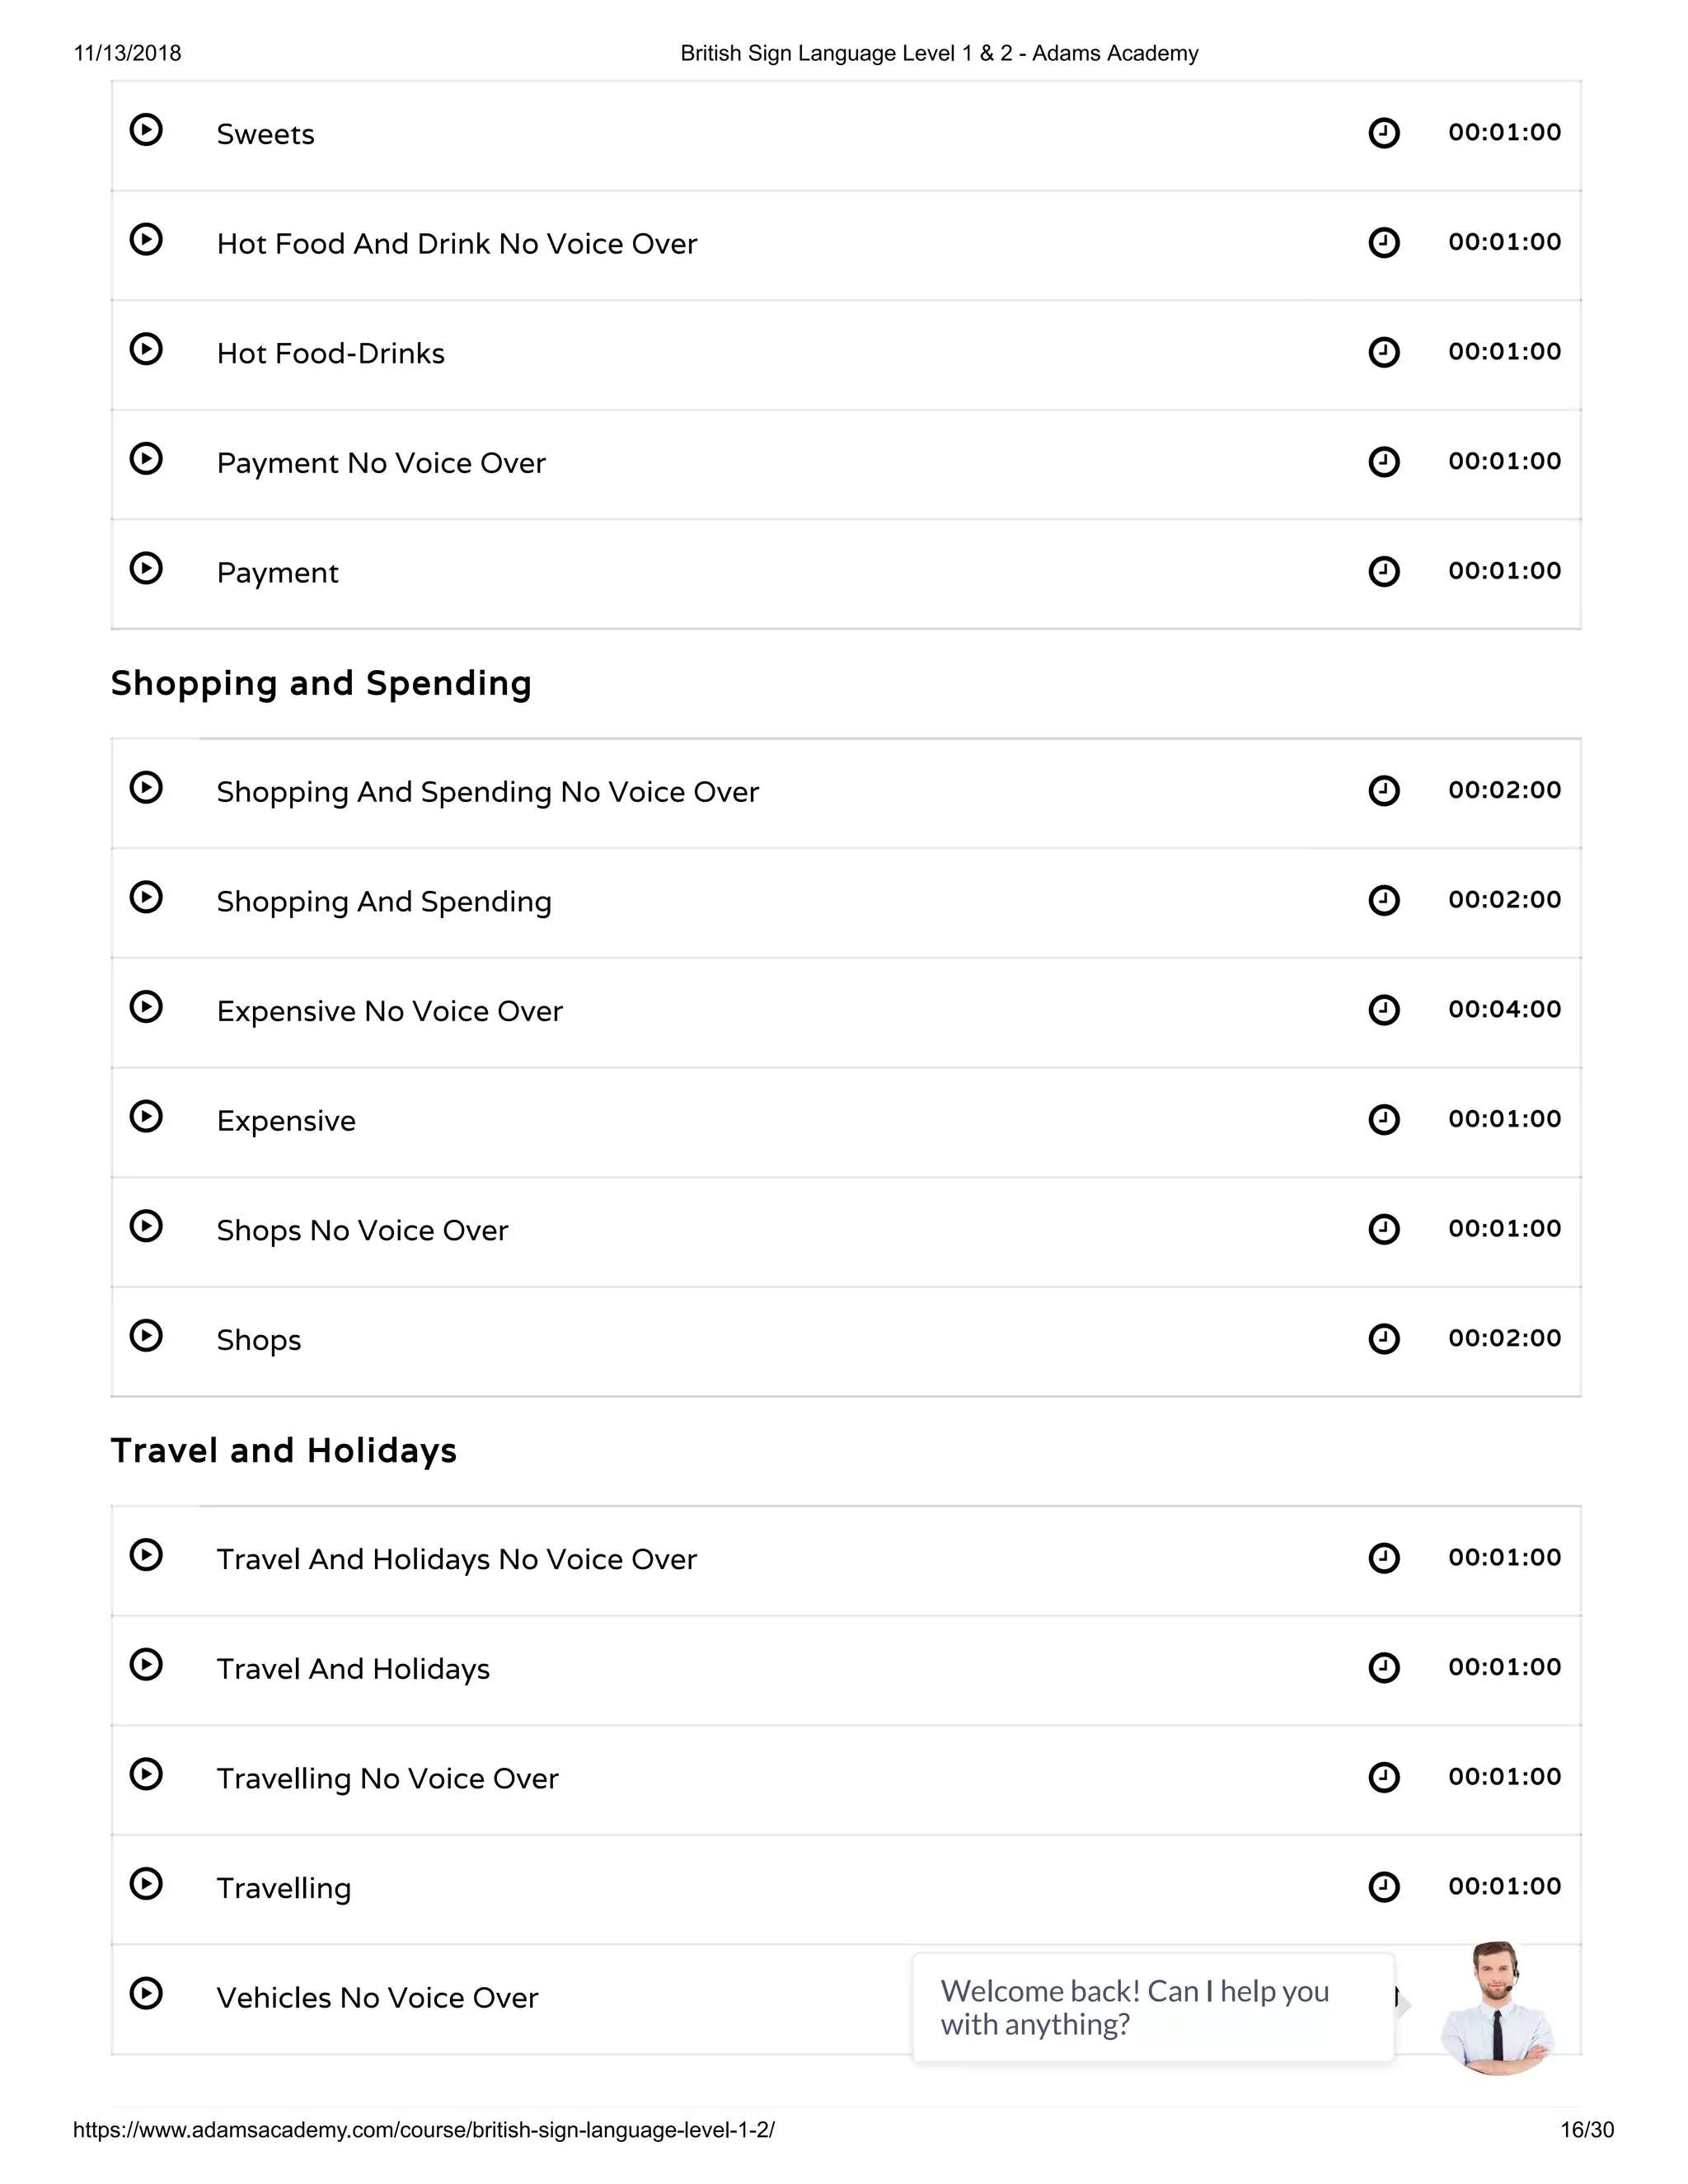Select Shopping And Spending No Voice Over lesson

488,792
